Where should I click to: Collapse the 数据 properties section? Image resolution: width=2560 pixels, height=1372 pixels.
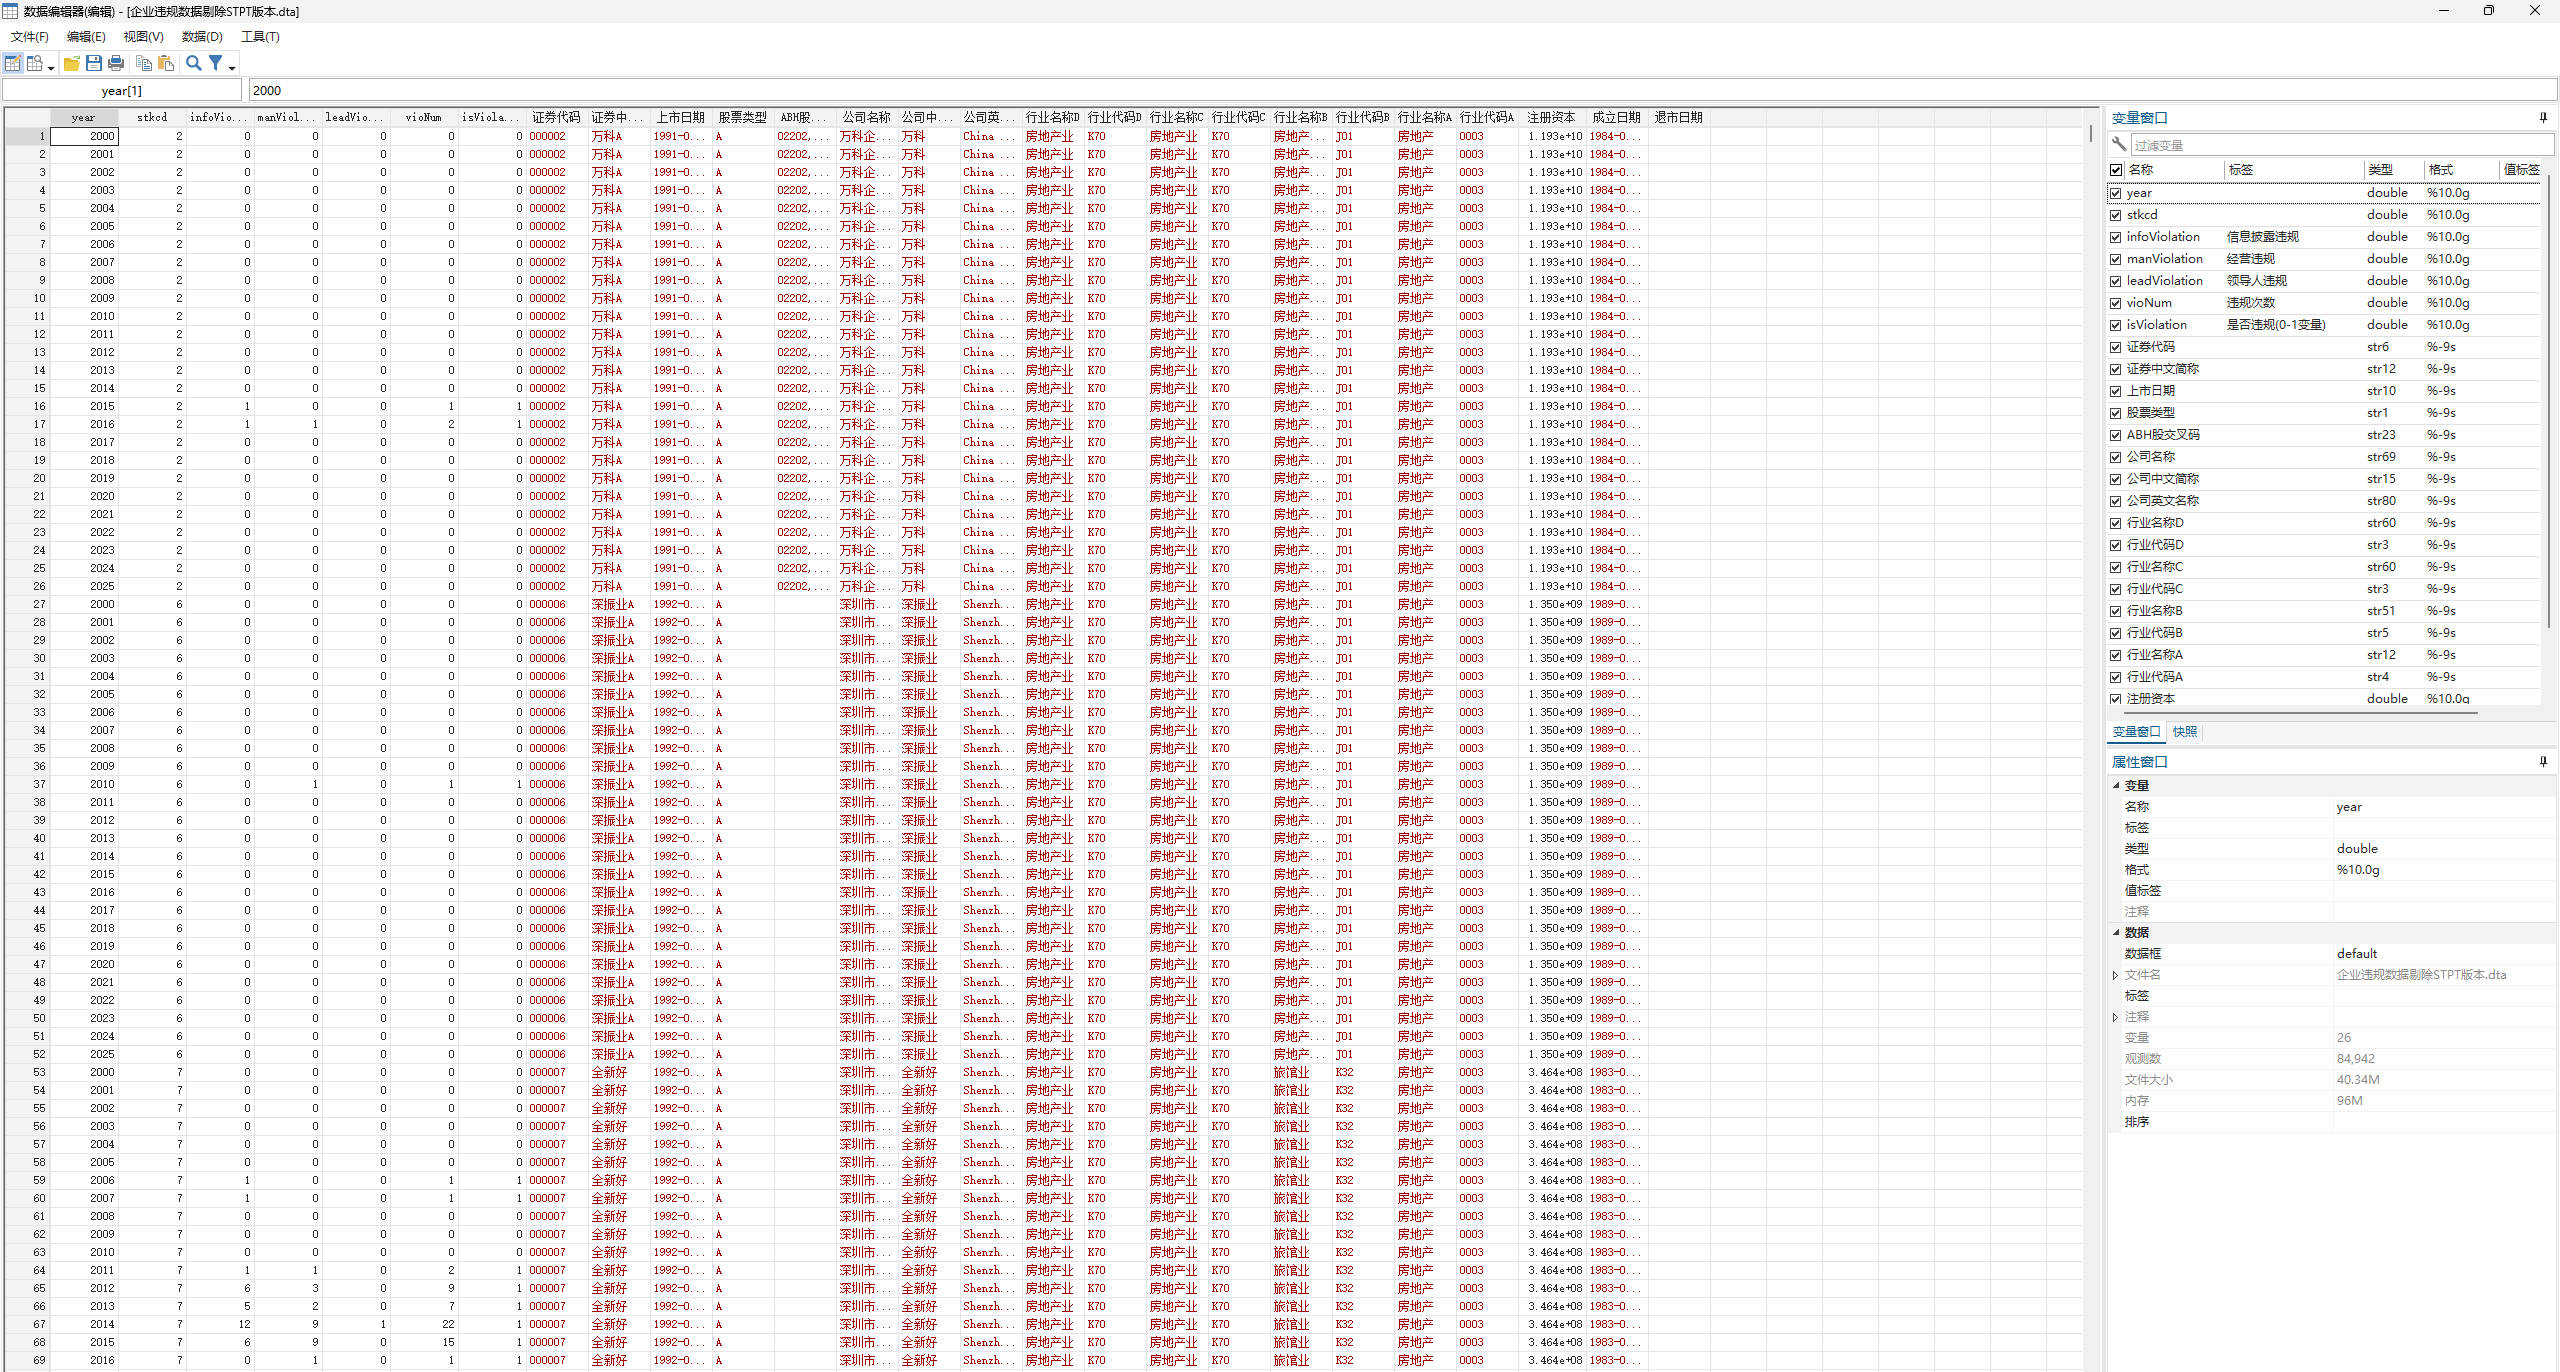[x=2116, y=932]
